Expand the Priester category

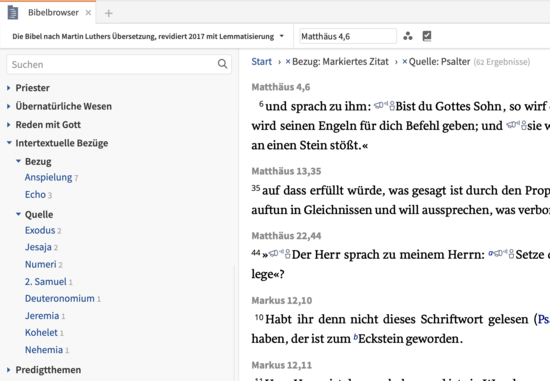9,88
